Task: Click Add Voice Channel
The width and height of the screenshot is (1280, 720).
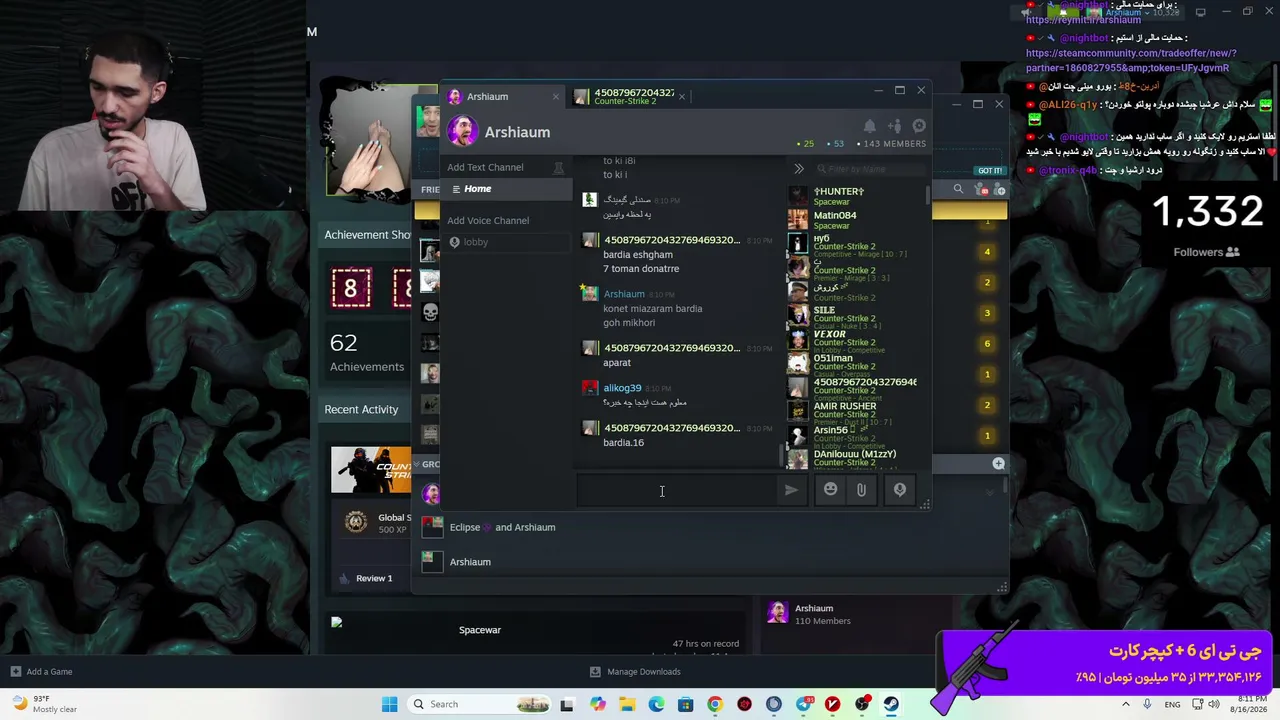Action: [x=488, y=220]
